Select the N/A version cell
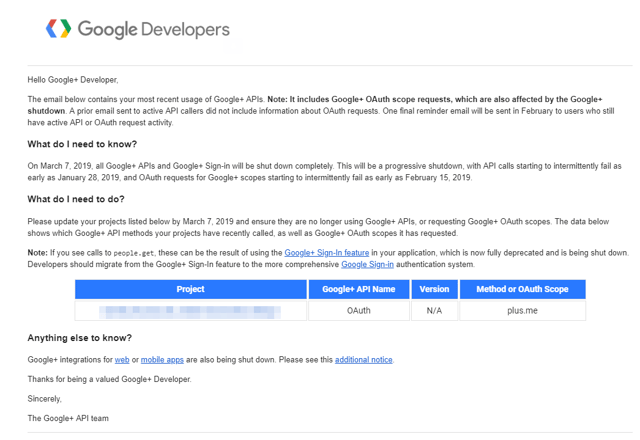 tap(434, 311)
